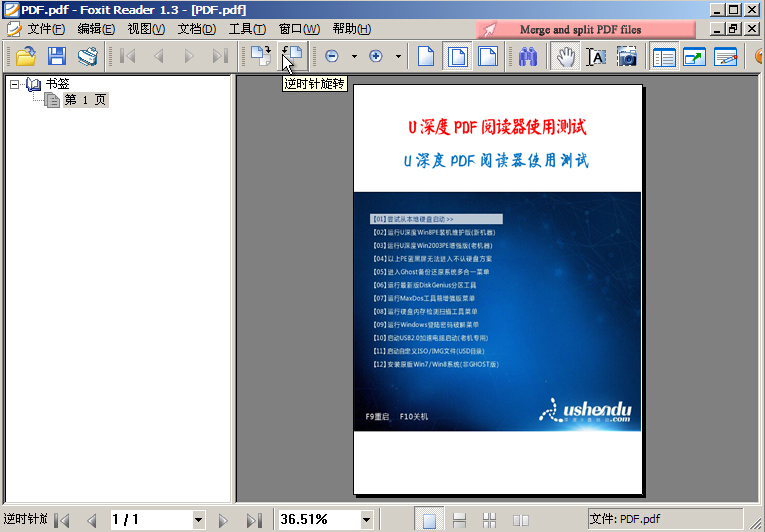The height and width of the screenshot is (532, 765).
Task: Open the 工具(T) menu
Action: point(247,29)
